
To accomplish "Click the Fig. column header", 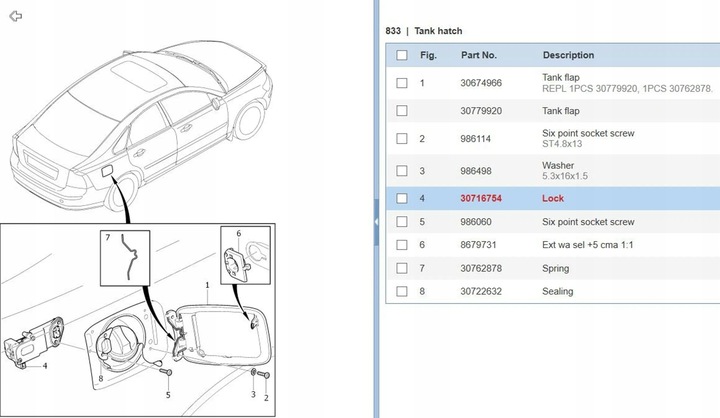I will [428, 55].
